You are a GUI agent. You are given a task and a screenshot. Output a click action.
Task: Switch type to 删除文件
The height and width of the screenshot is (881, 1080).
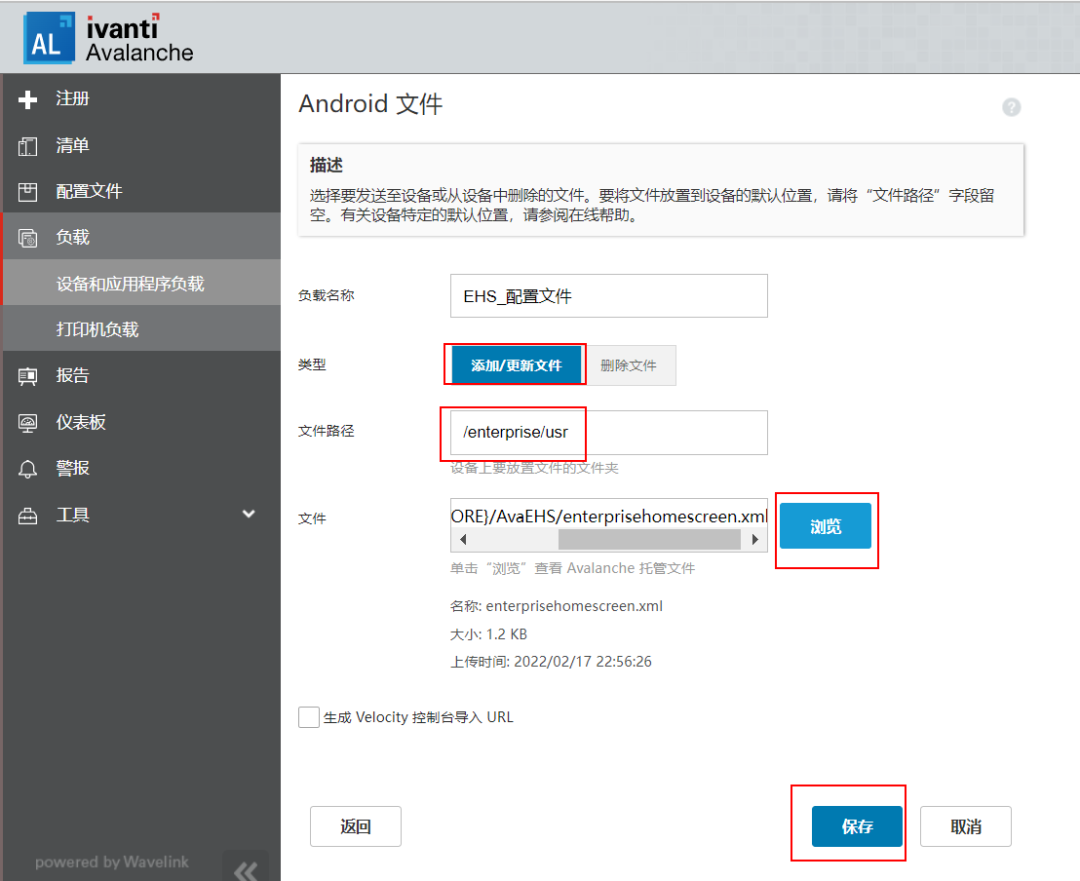coord(628,365)
